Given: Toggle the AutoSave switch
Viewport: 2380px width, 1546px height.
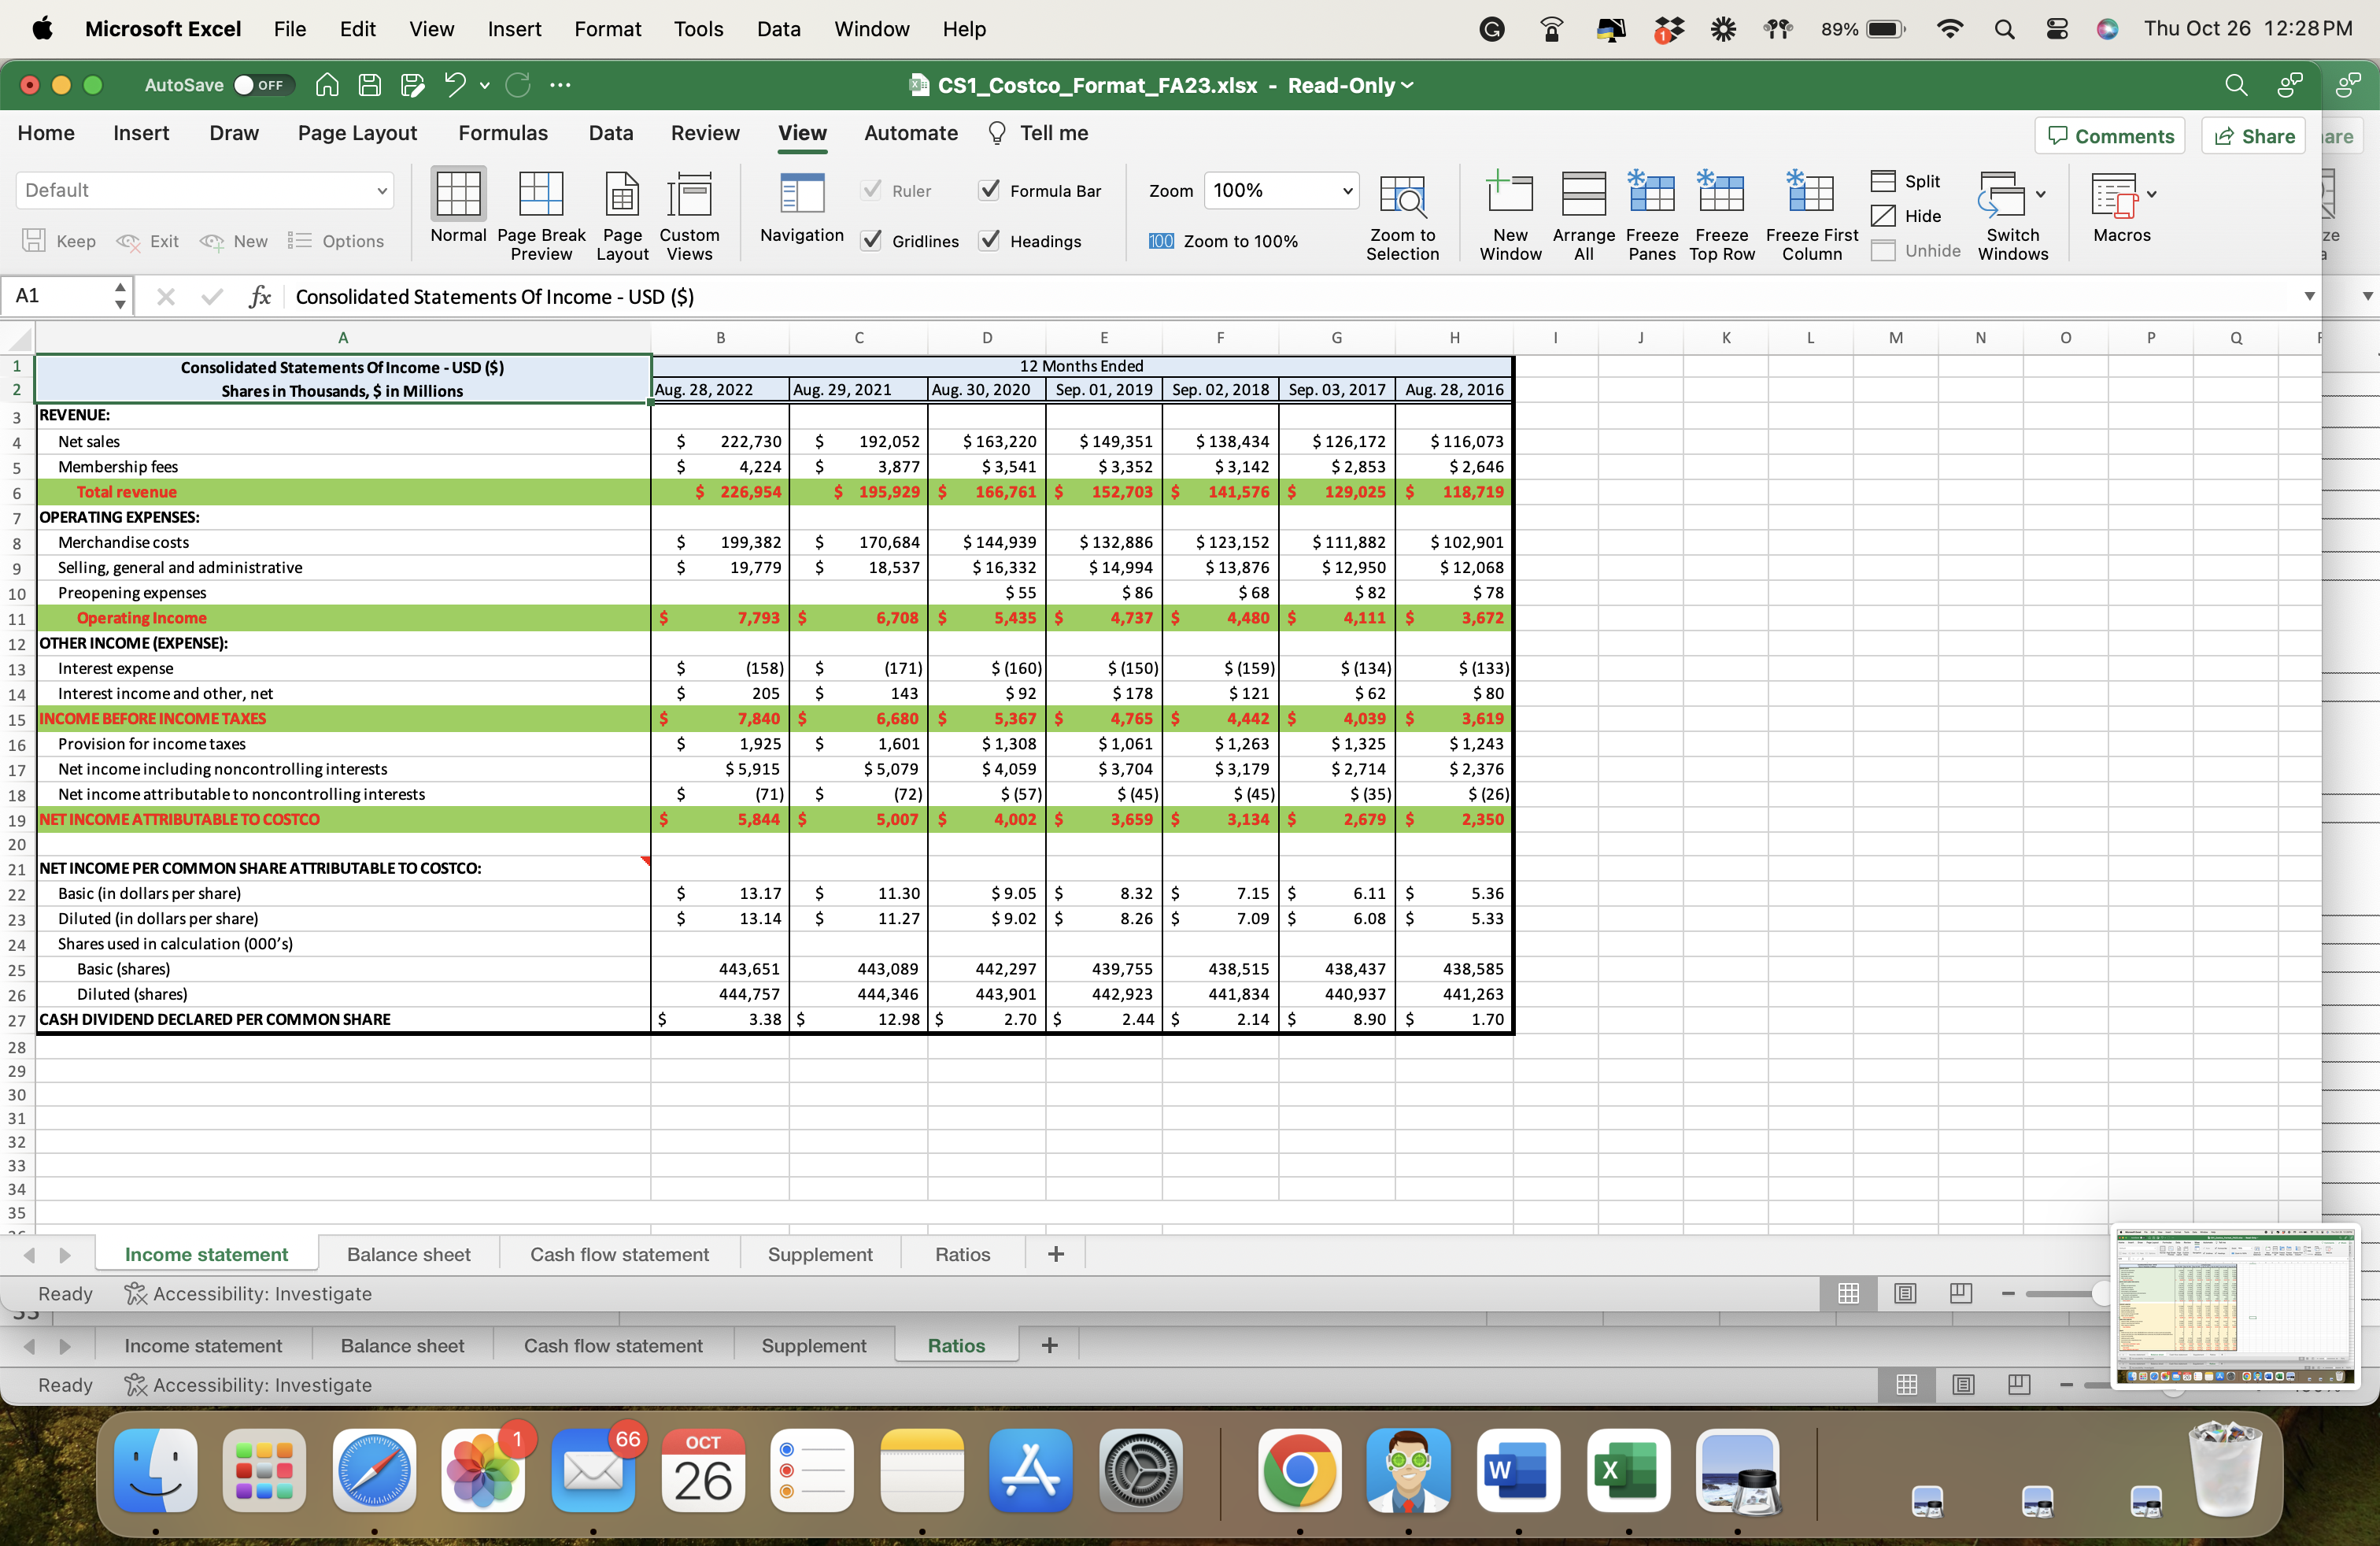Looking at the screenshot, I should [262, 85].
